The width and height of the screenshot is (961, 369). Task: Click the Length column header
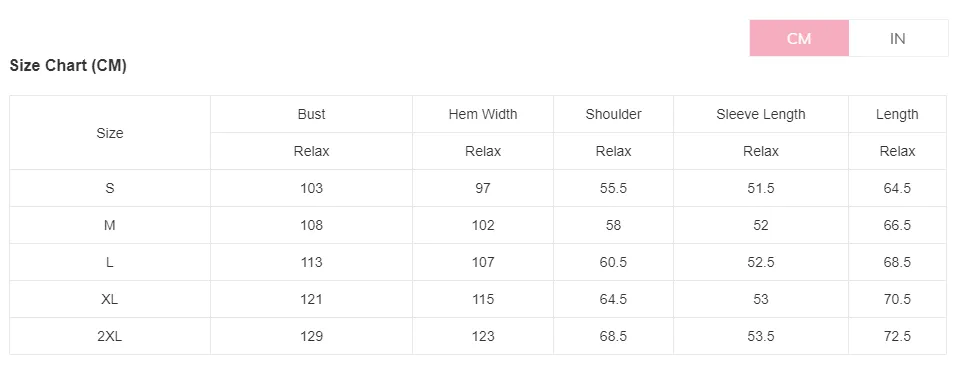coord(897,114)
